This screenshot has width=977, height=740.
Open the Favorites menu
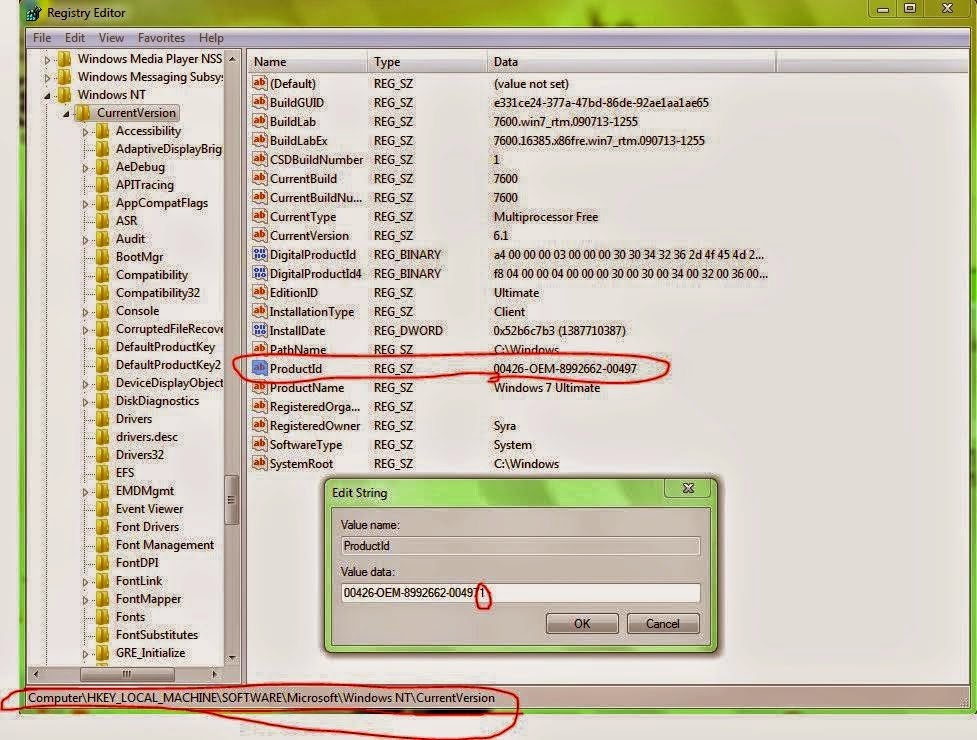click(161, 38)
